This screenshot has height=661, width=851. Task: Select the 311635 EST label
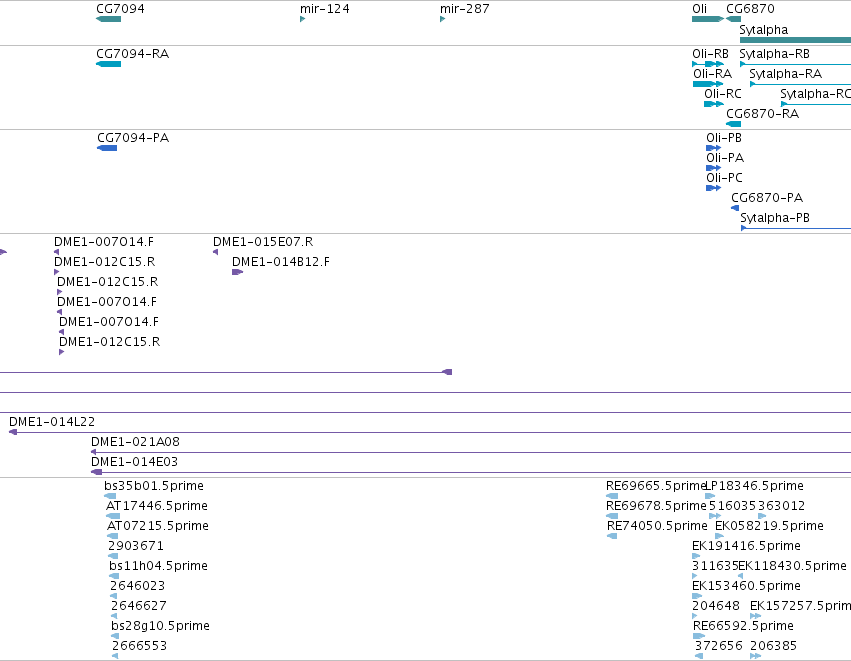coord(715,566)
